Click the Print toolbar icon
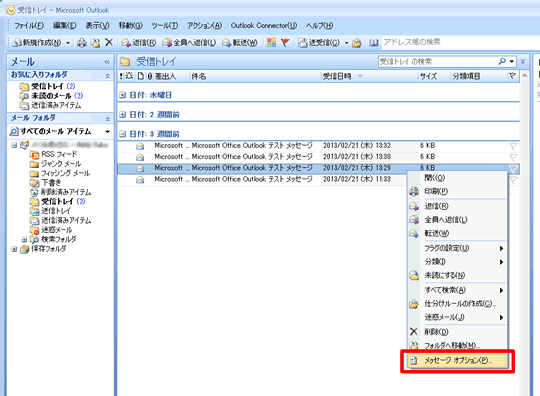The height and width of the screenshot is (396, 540). click(x=82, y=43)
